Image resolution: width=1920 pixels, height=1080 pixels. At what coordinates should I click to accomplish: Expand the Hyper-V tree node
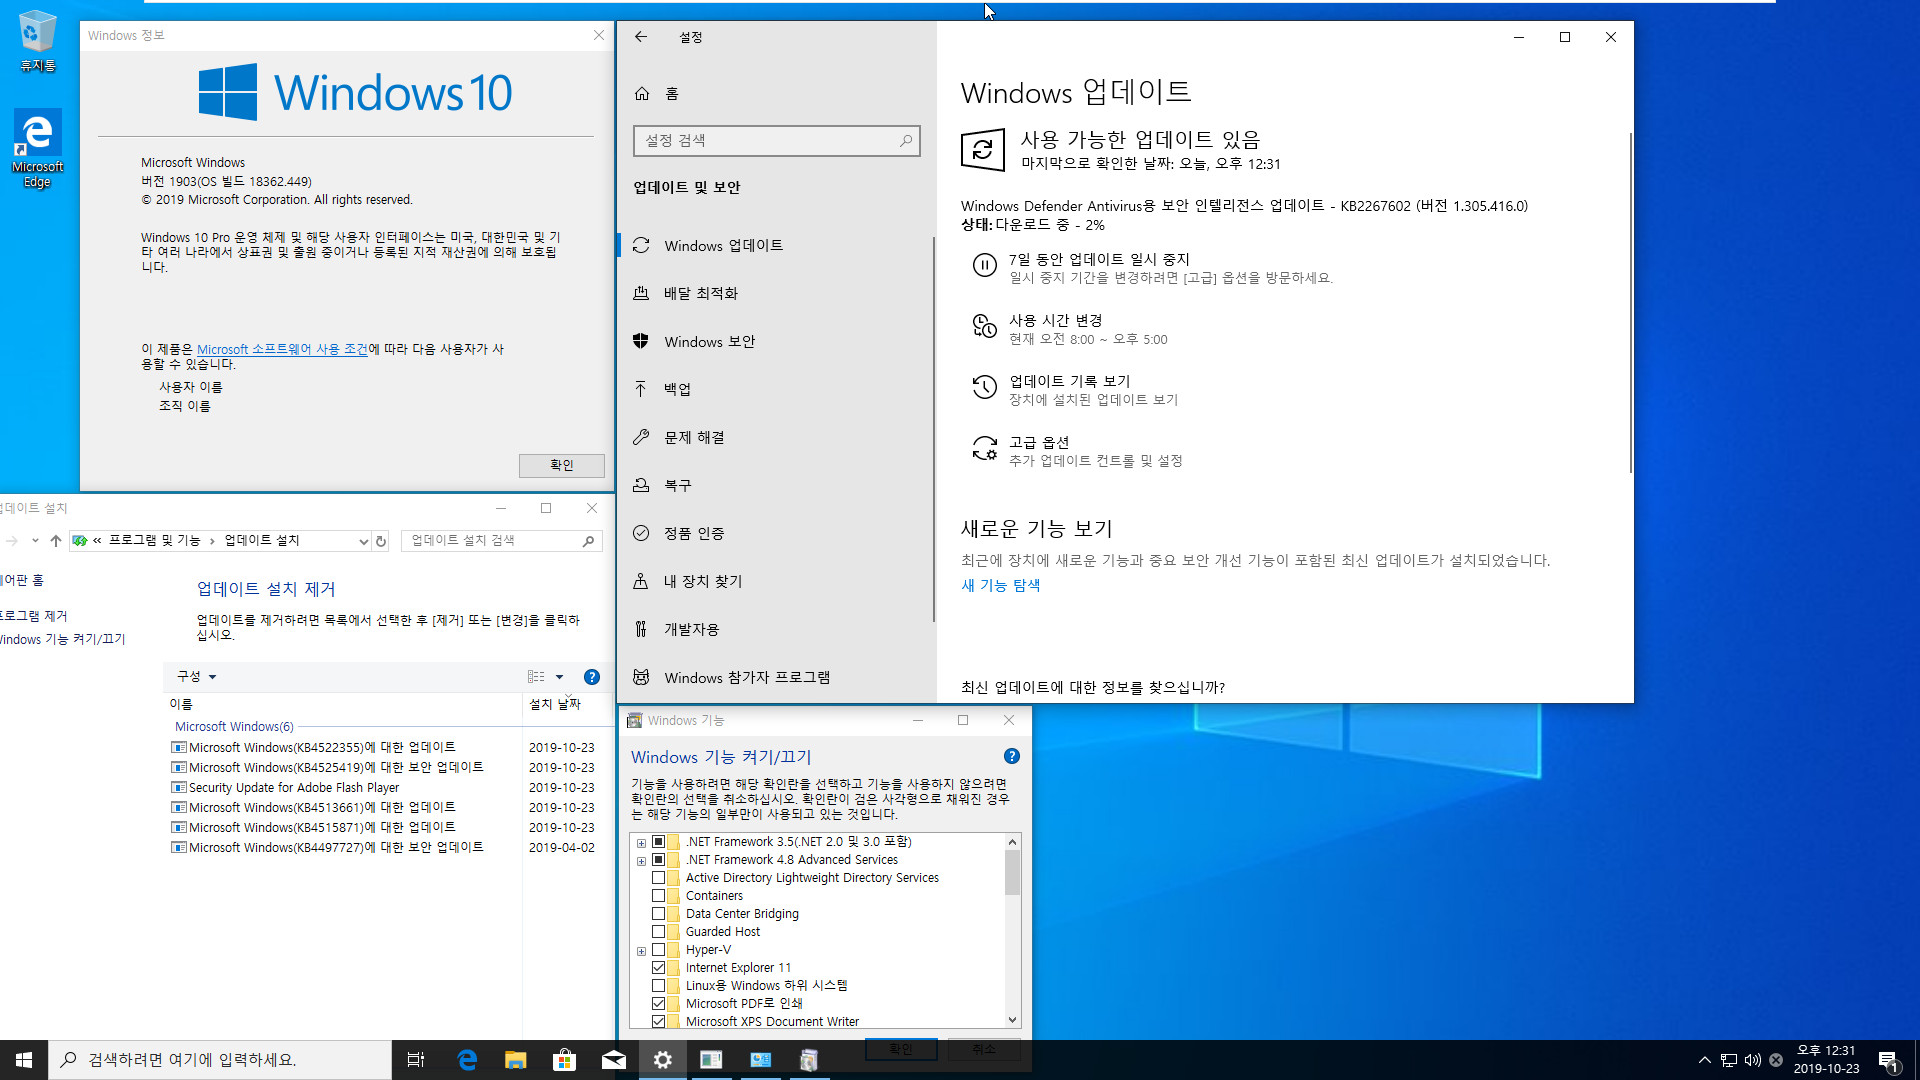point(641,950)
